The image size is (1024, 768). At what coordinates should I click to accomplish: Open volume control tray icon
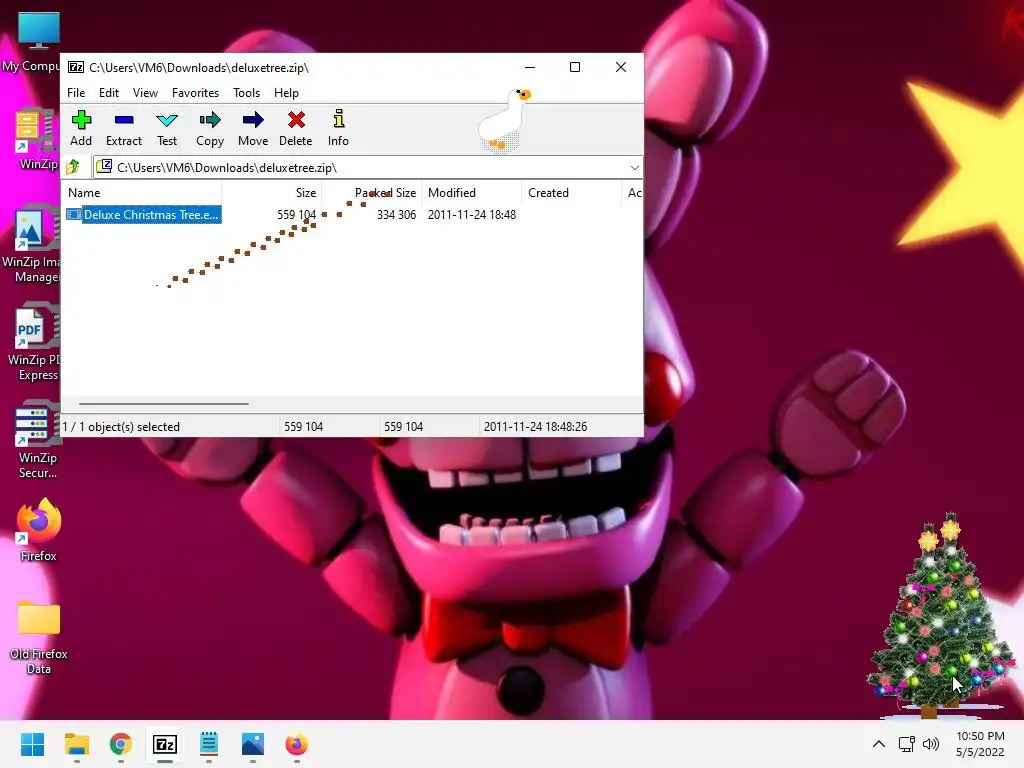pyautogui.click(x=931, y=744)
